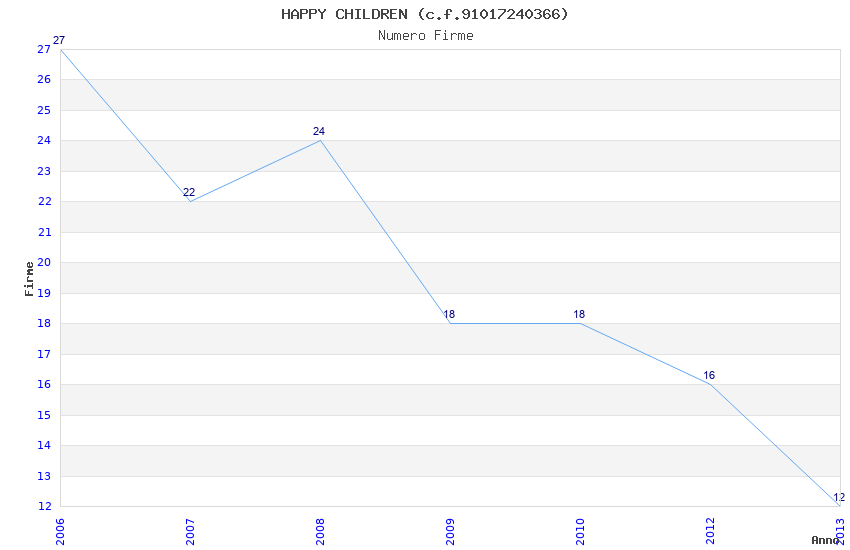The image size is (850, 550).
Task: Select the 2010 year label on x-axis
Action: (580, 532)
